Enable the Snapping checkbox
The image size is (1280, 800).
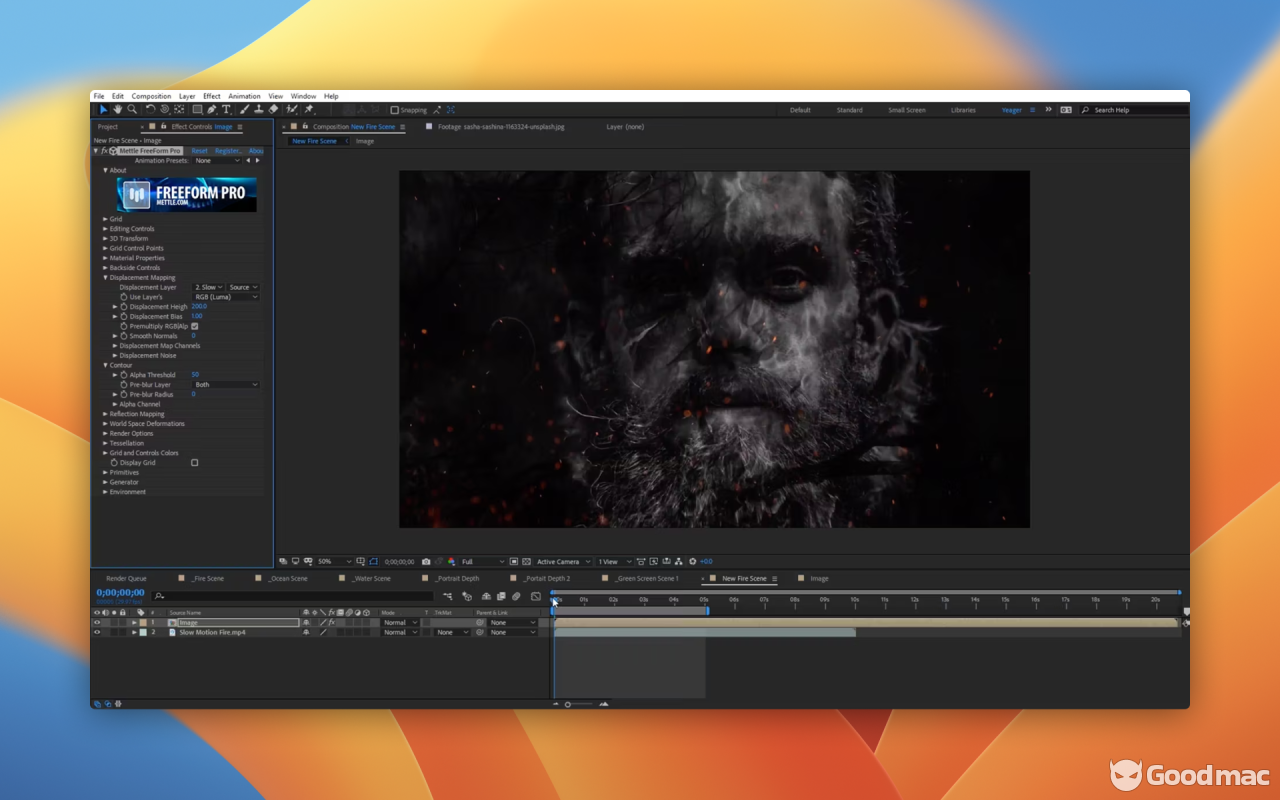point(395,110)
